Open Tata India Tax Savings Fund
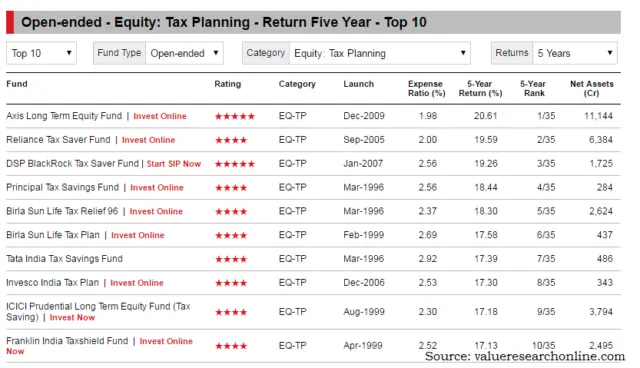 tap(64, 259)
